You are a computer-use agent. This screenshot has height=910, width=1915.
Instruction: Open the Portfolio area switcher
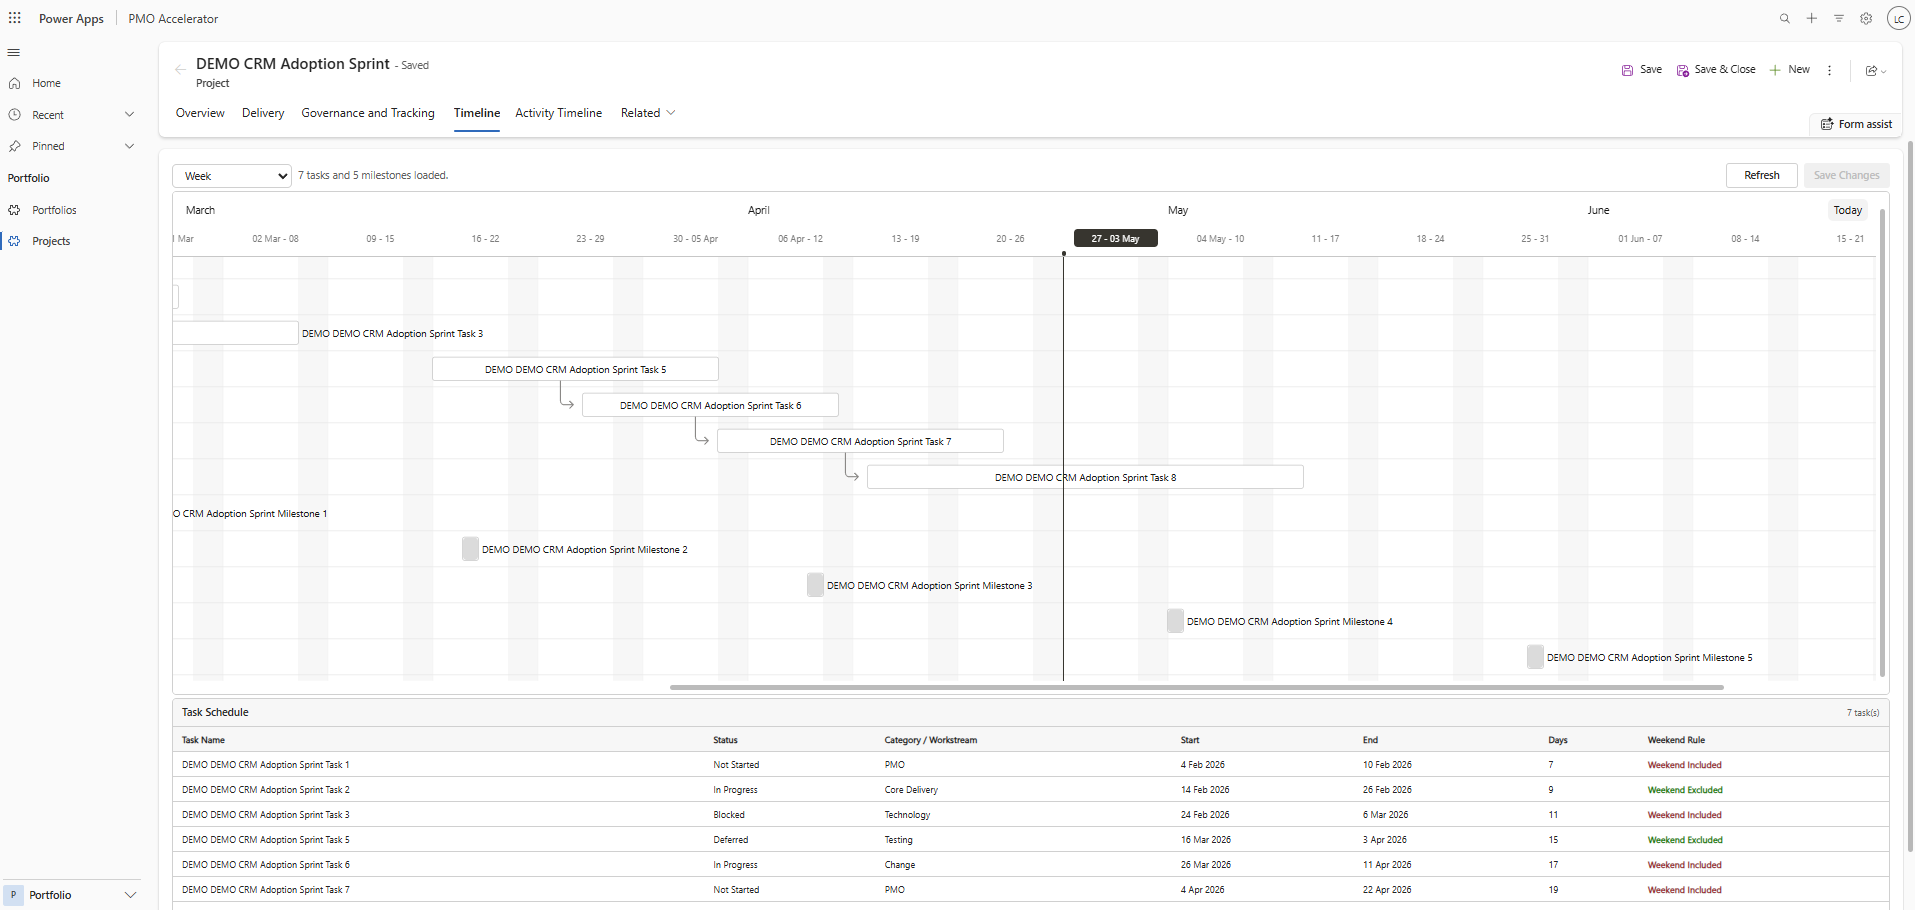[x=71, y=895]
